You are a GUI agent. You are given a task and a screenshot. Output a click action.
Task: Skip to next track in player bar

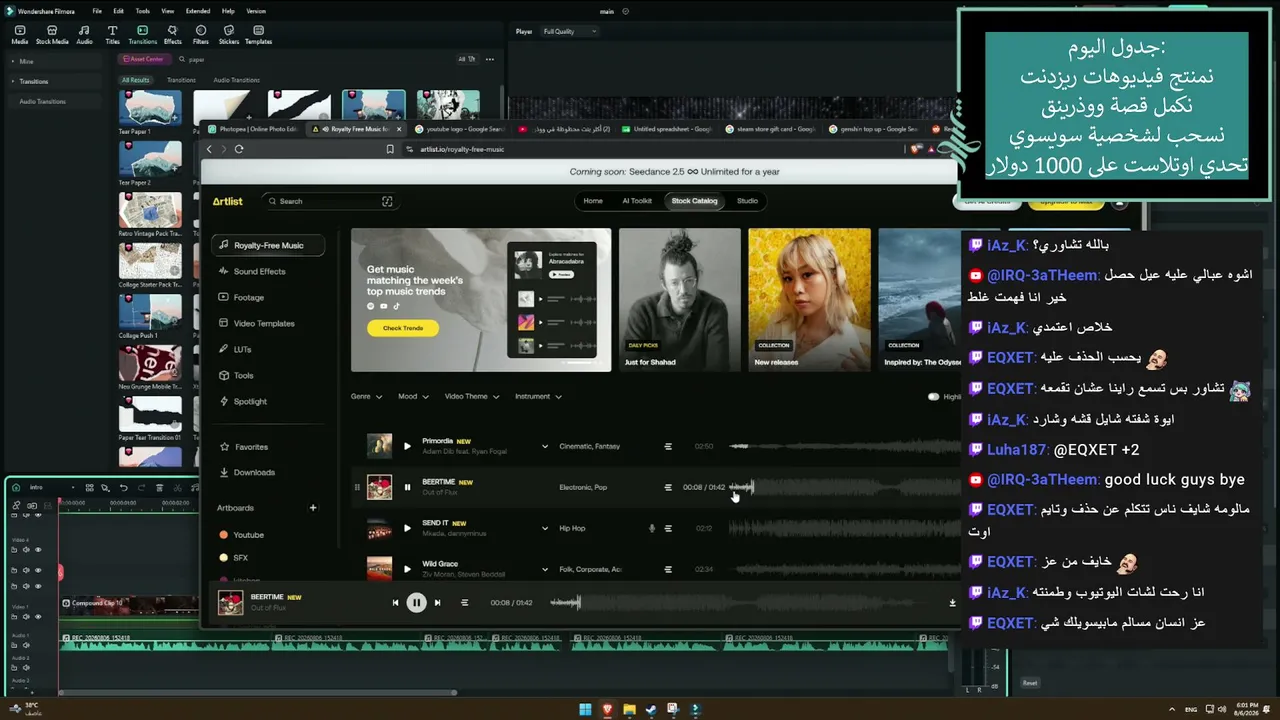(x=437, y=603)
